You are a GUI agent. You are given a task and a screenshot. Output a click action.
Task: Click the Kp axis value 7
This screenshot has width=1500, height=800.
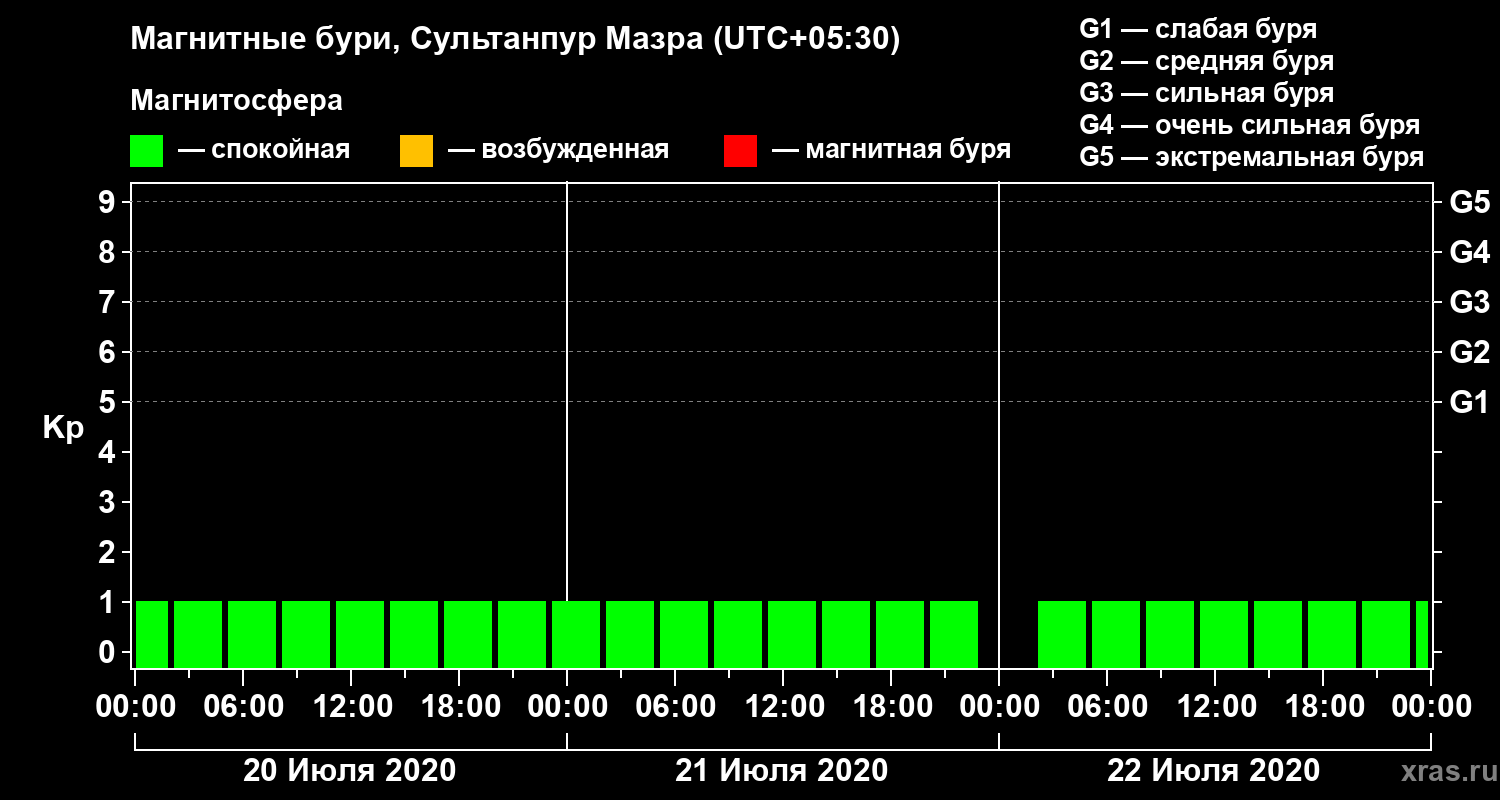pyautogui.click(x=109, y=302)
